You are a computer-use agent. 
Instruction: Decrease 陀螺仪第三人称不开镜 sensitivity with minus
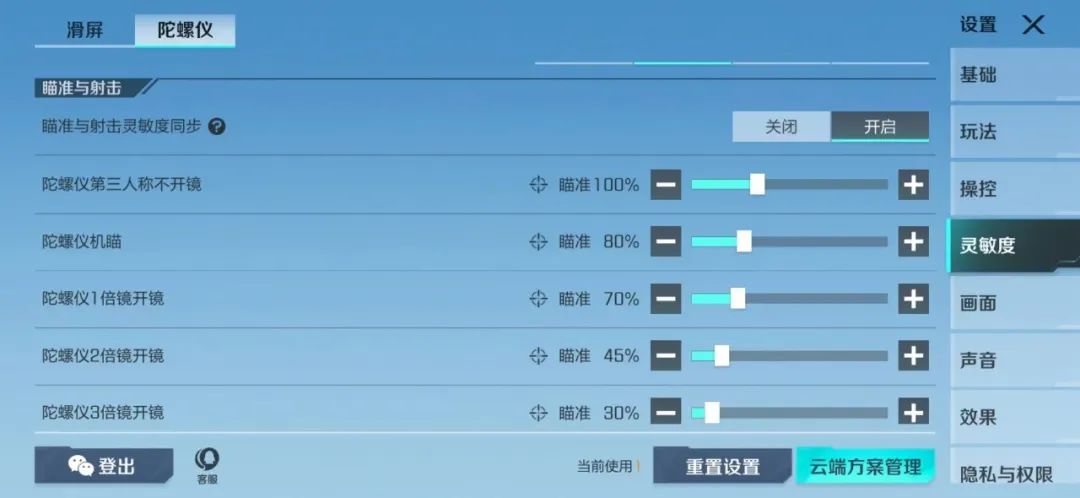[666, 184]
